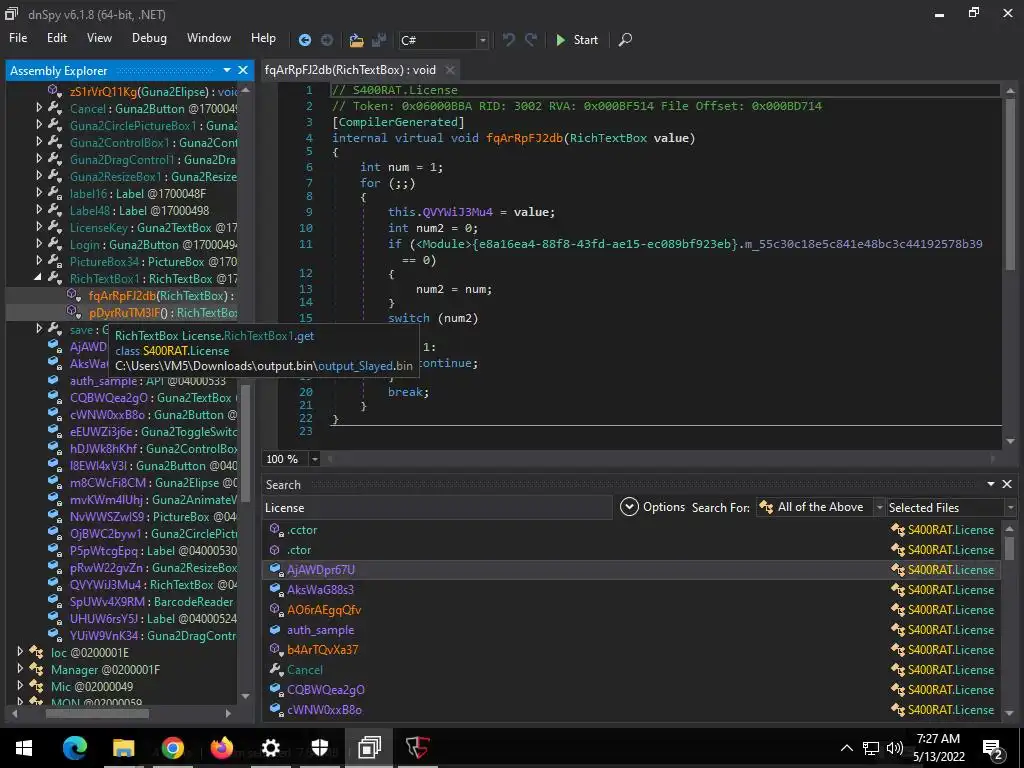
Task: Open Windows Security shield on taskbar
Action: [319, 748]
